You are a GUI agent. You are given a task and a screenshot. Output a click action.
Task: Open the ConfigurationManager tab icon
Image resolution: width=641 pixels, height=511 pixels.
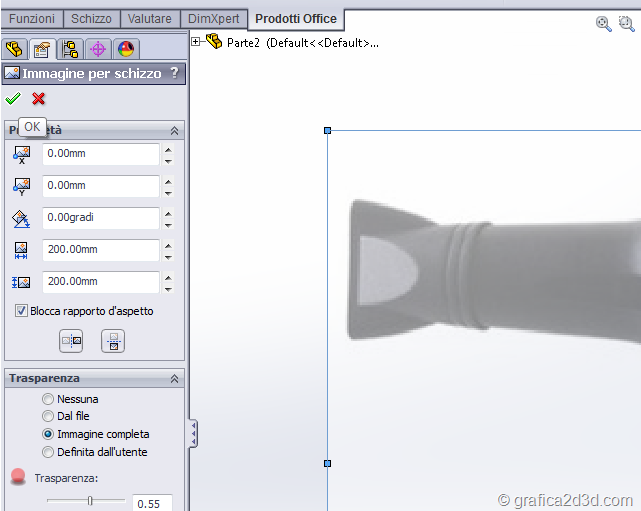coord(70,49)
